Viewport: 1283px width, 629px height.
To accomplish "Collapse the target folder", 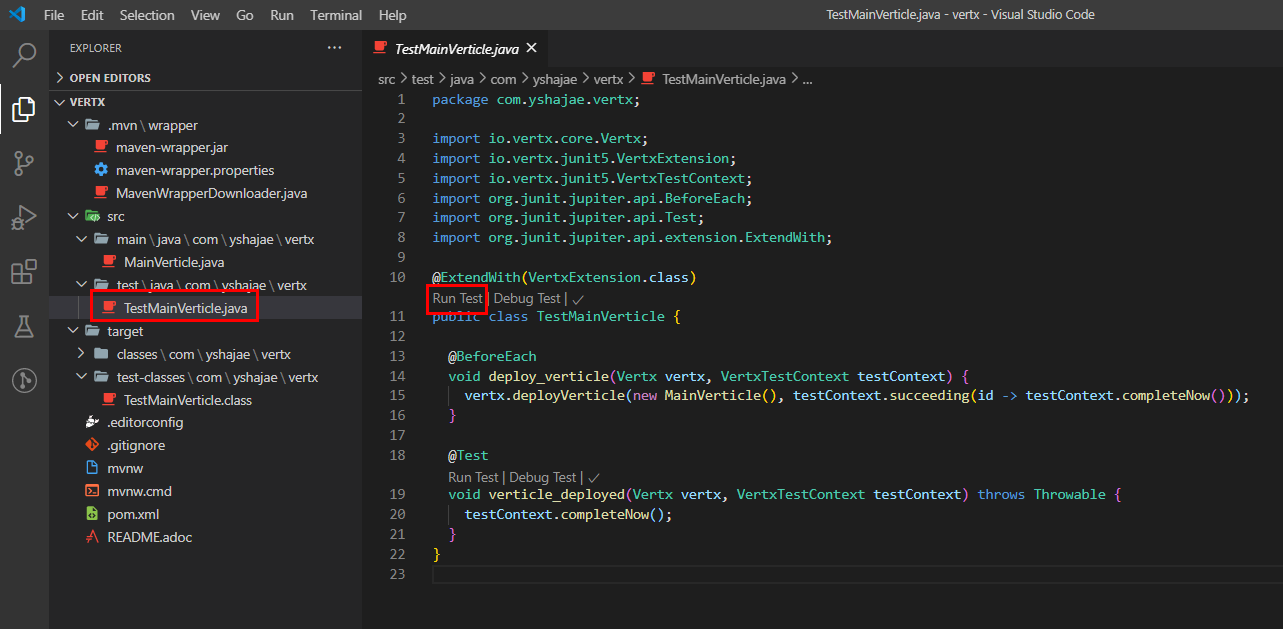I will point(125,331).
